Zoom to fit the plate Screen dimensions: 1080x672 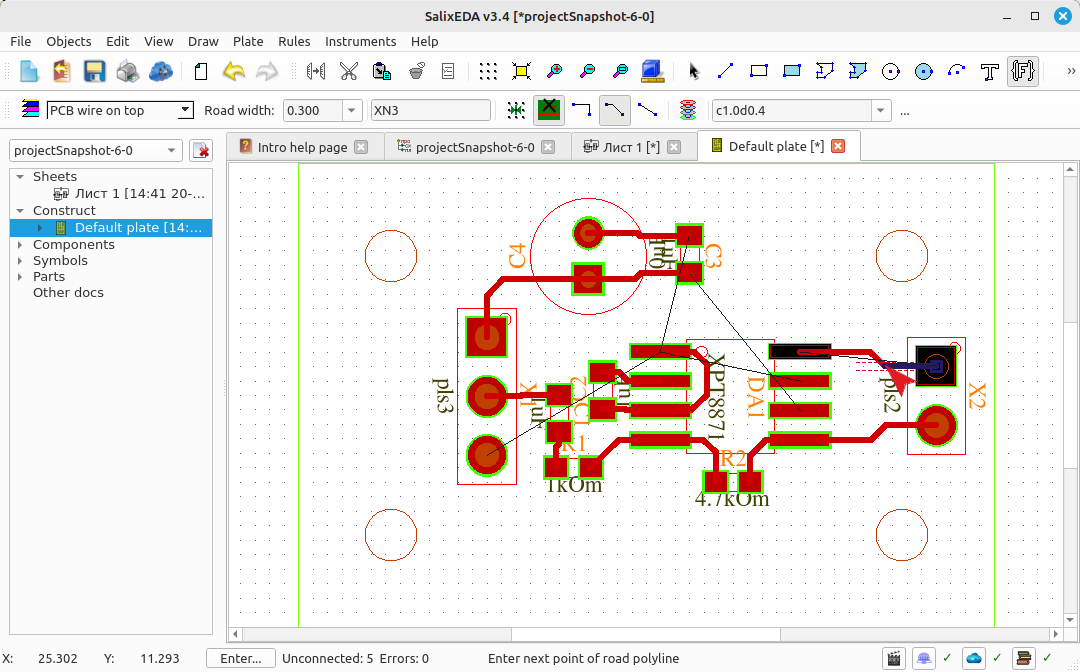(x=521, y=71)
